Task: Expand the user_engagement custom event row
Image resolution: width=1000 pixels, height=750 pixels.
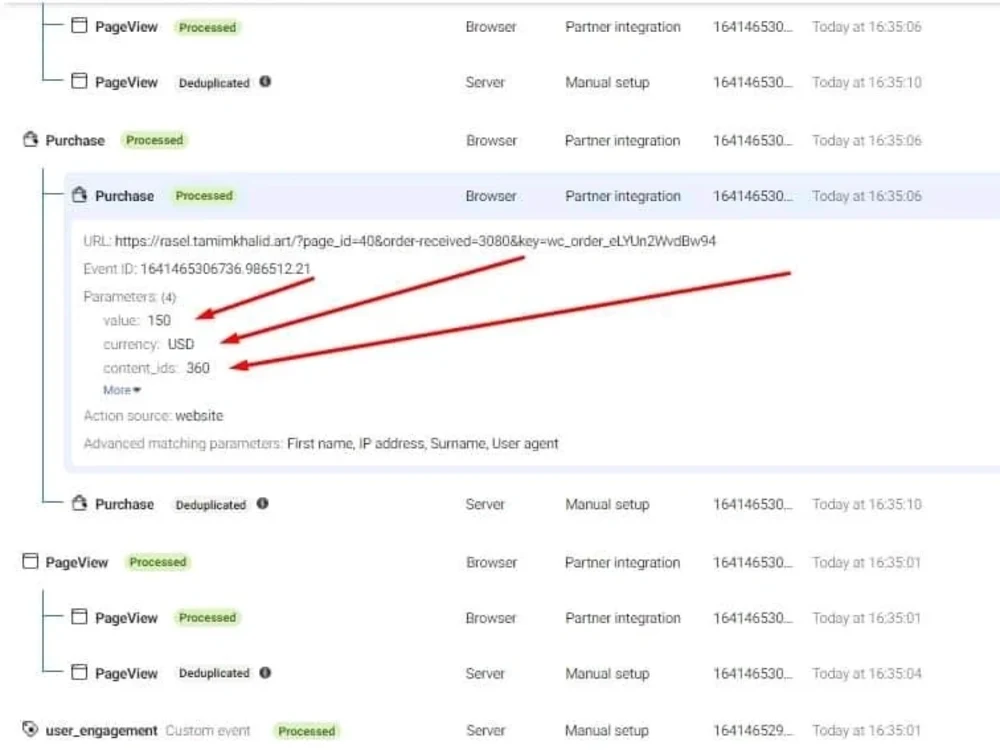Action: coord(500,730)
